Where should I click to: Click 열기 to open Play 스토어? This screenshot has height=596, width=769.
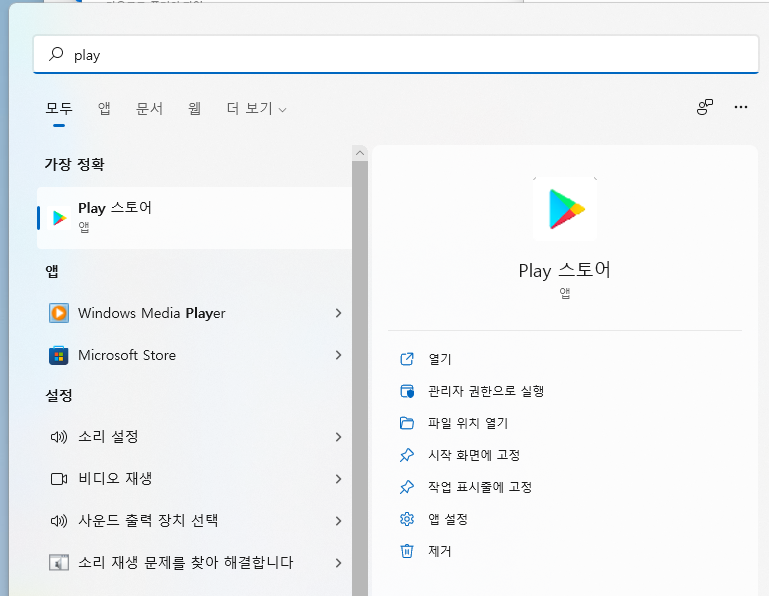[439, 359]
